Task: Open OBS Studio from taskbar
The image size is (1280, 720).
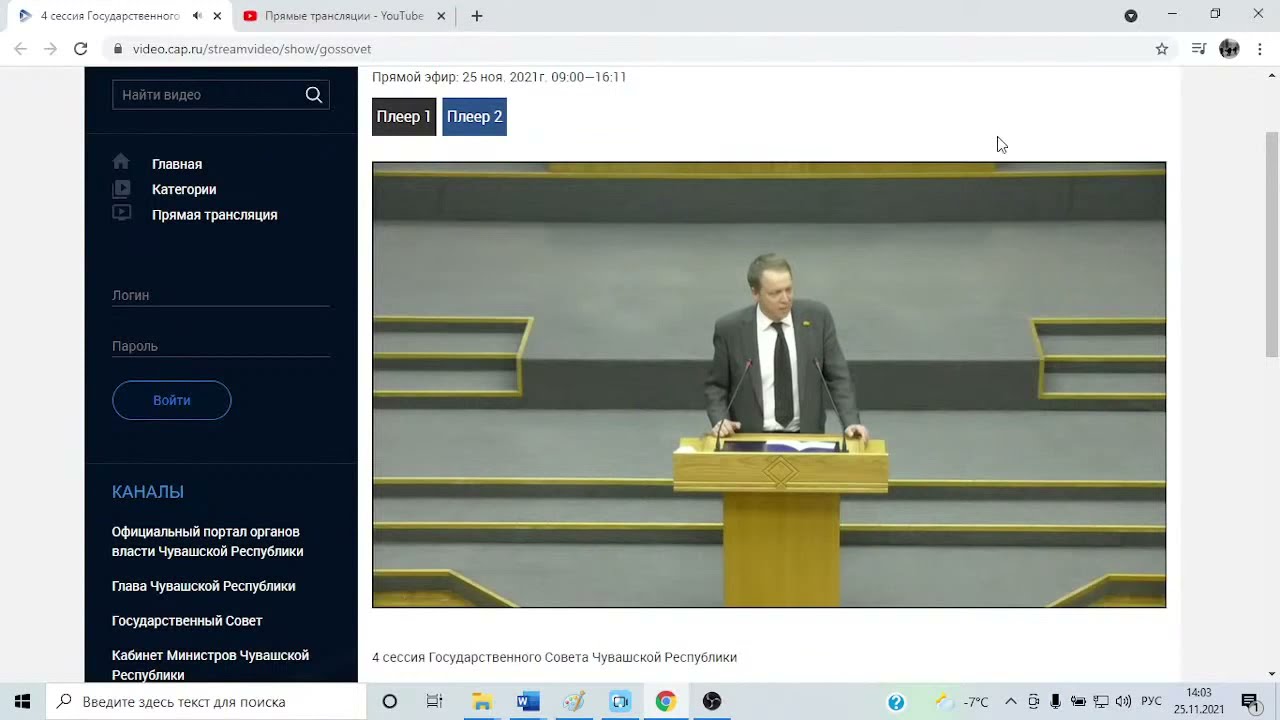Action: (712, 701)
